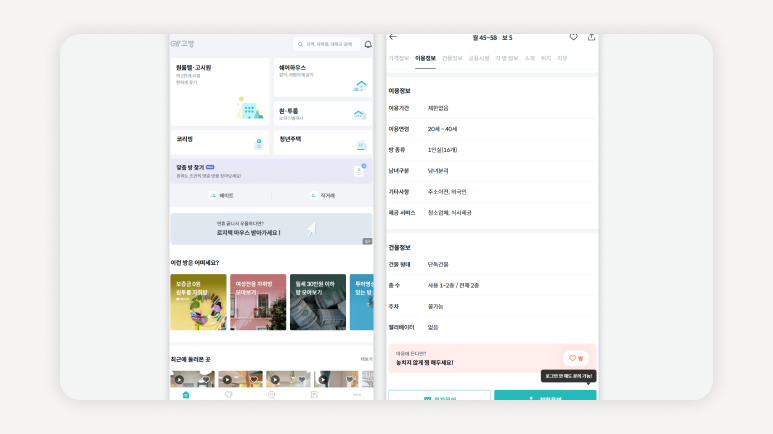Image resolution: width=773 pixels, height=434 pixels.
Task: Switch to the 소개 tab
Action: (x=529, y=58)
